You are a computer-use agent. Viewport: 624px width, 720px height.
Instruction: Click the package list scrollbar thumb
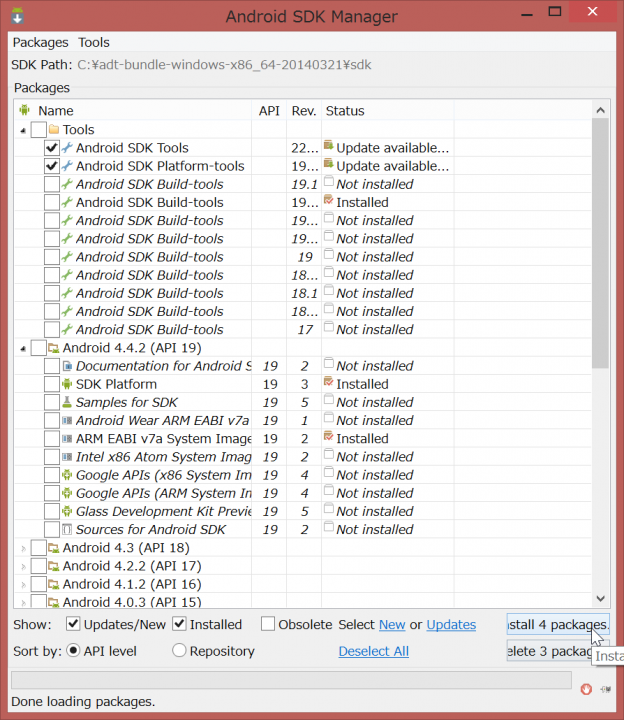tap(600, 243)
